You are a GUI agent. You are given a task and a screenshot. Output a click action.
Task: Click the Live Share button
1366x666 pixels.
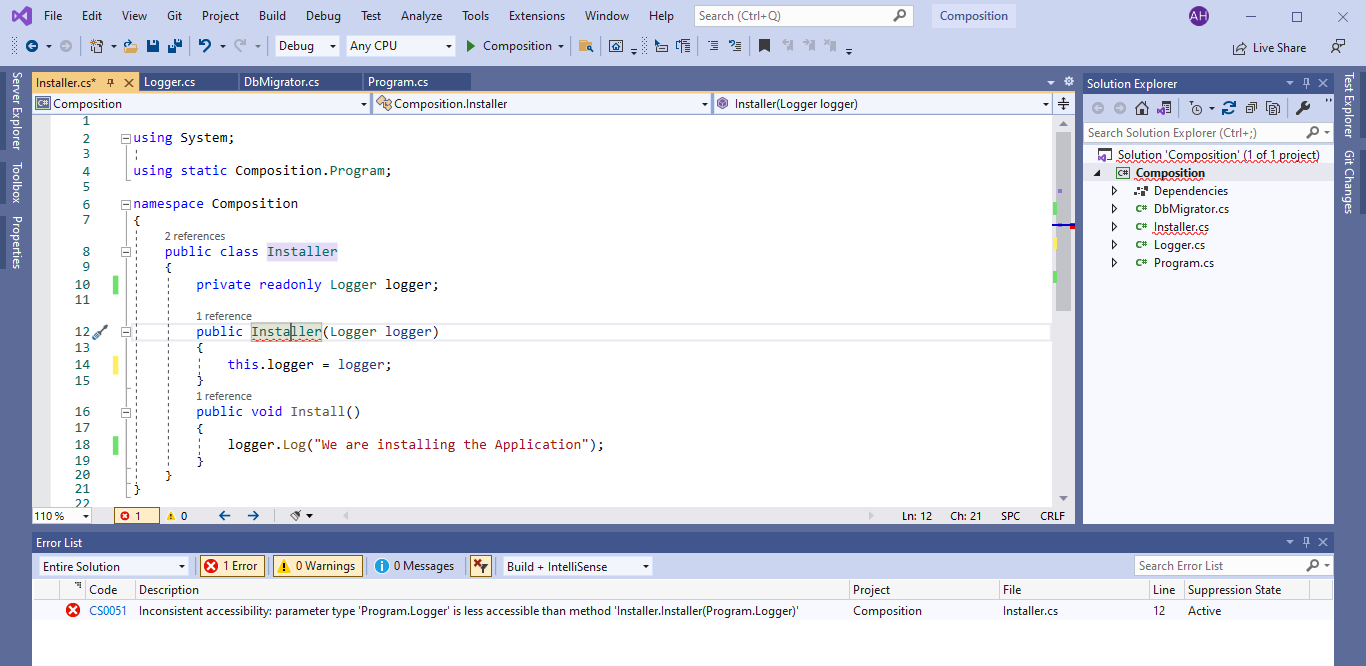[1269, 47]
